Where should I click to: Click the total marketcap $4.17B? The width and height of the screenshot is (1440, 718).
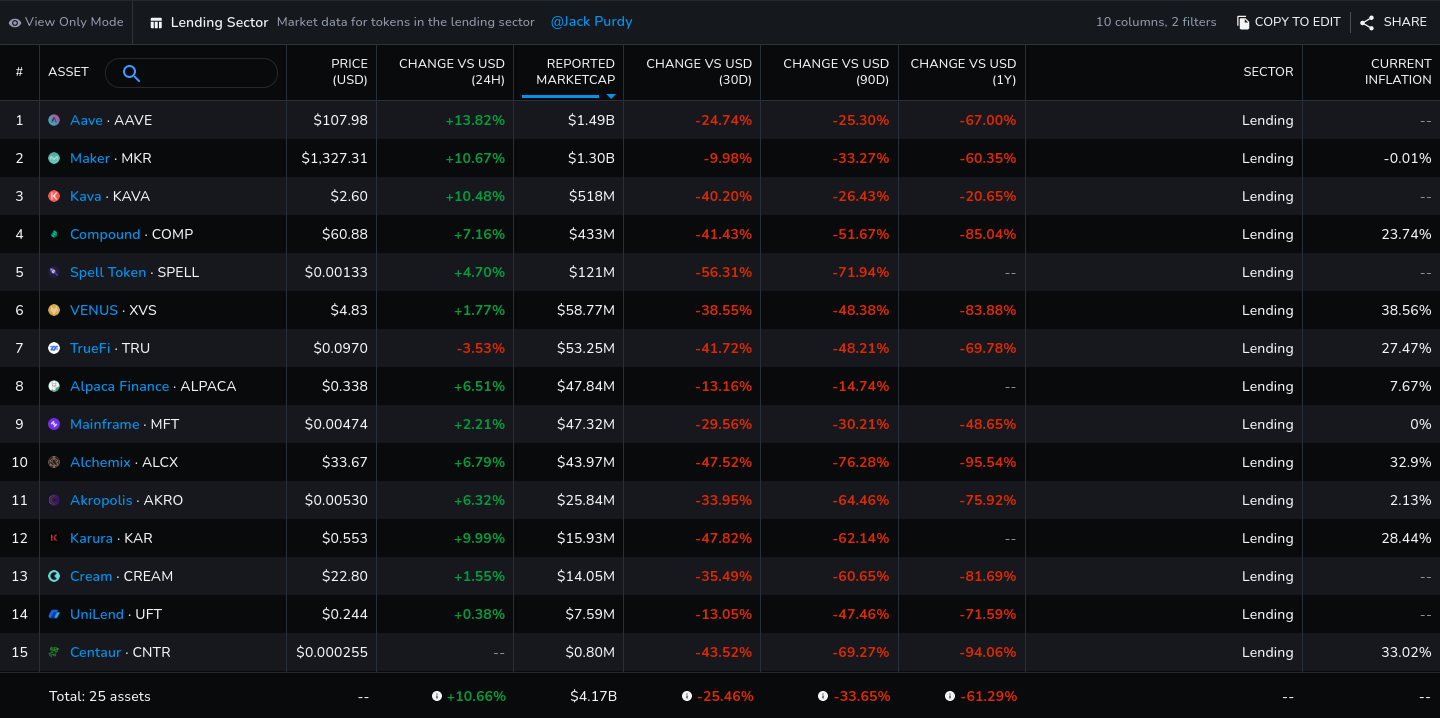pyautogui.click(x=593, y=696)
